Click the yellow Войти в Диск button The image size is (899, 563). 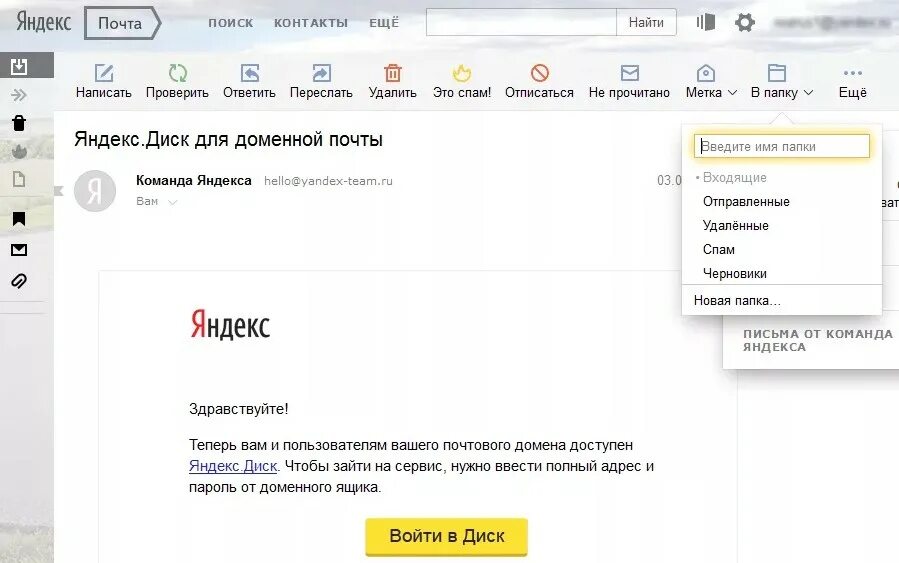(447, 537)
